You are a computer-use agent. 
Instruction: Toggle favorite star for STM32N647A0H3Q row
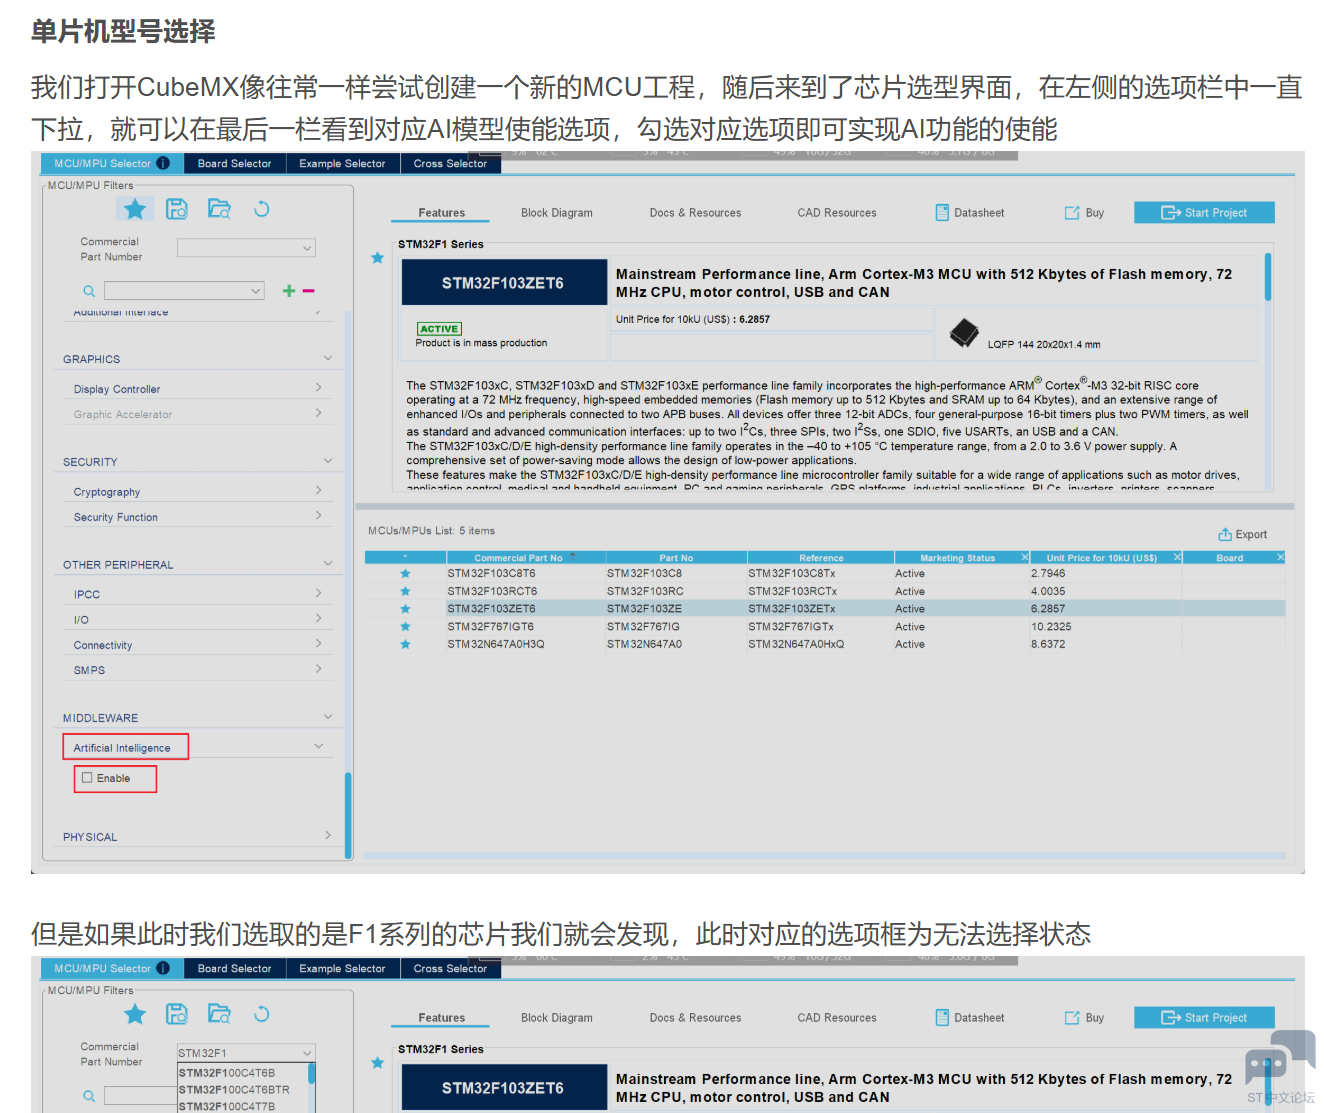click(405, 645)
